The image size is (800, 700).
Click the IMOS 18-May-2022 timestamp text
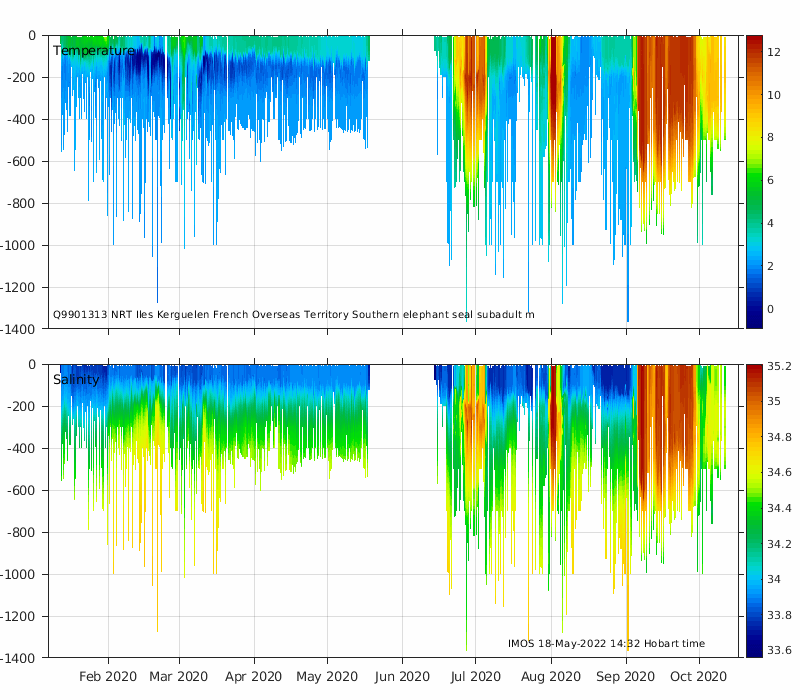tap(606, 643)
